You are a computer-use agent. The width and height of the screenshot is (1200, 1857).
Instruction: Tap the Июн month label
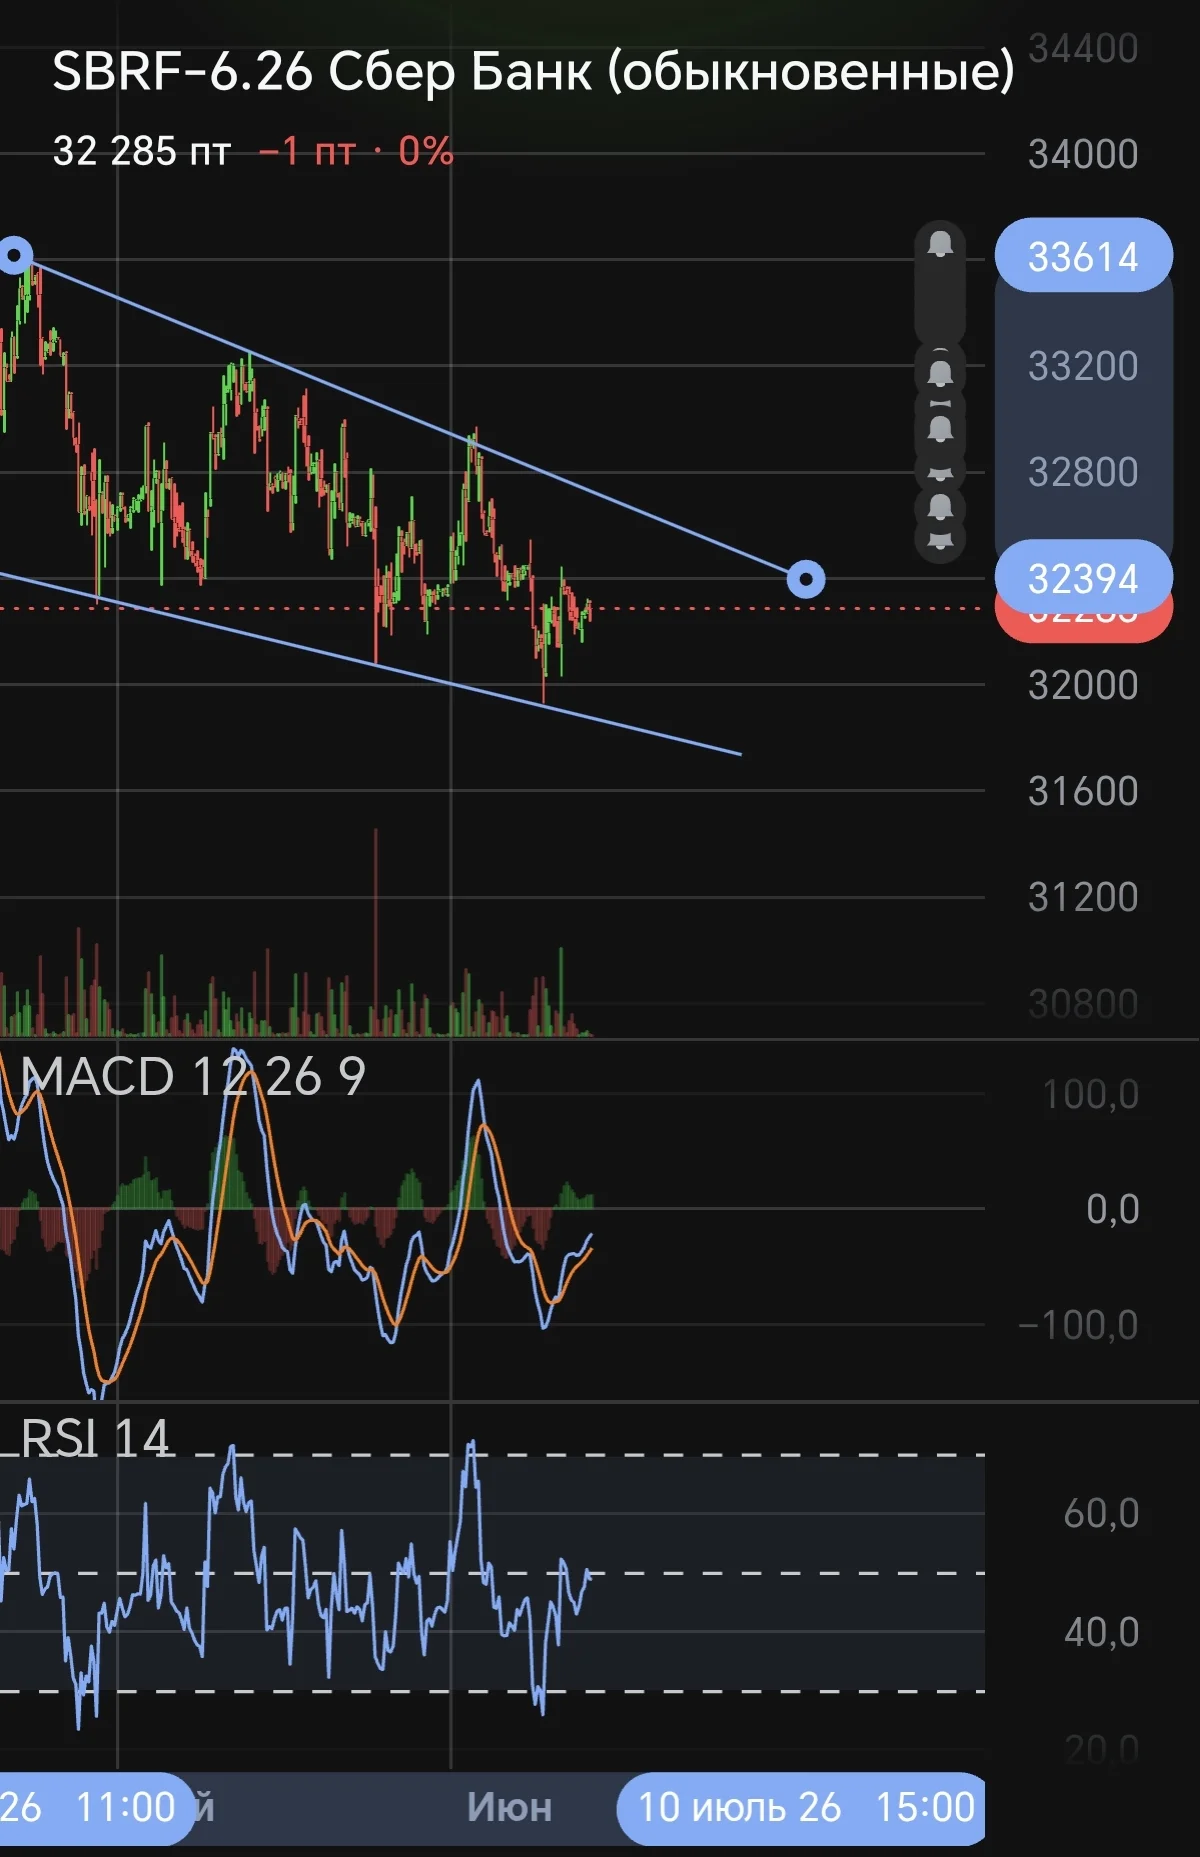coord(510,1808)
